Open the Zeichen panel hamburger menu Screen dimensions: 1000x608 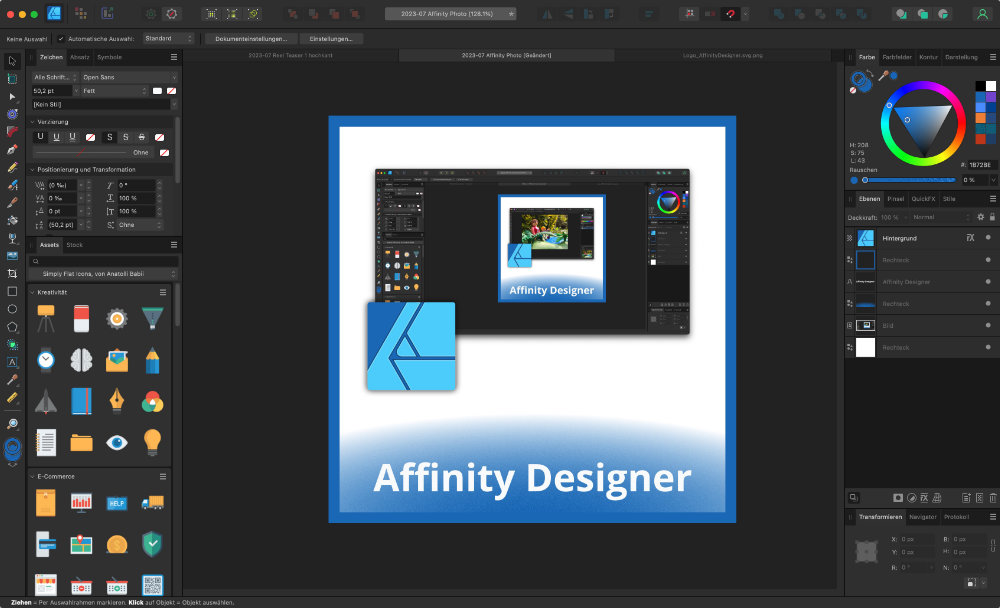pos(173,57)
